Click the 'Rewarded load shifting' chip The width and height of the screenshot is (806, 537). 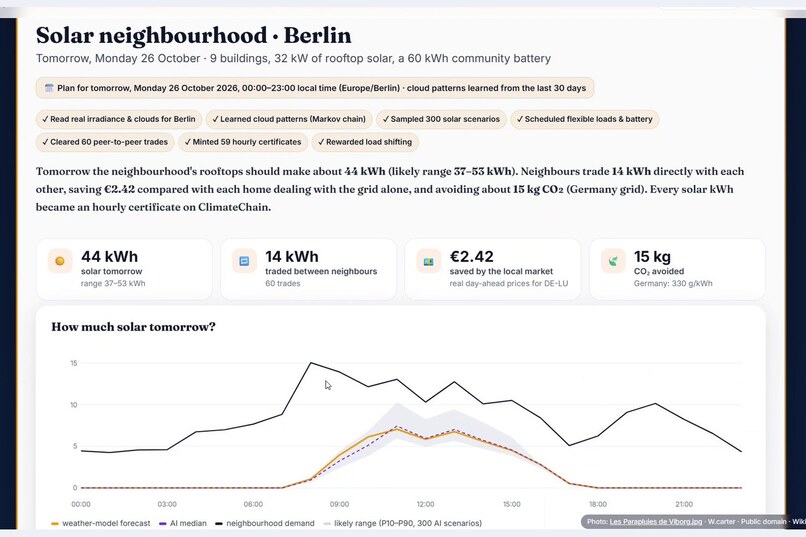(x=365, y=142)
